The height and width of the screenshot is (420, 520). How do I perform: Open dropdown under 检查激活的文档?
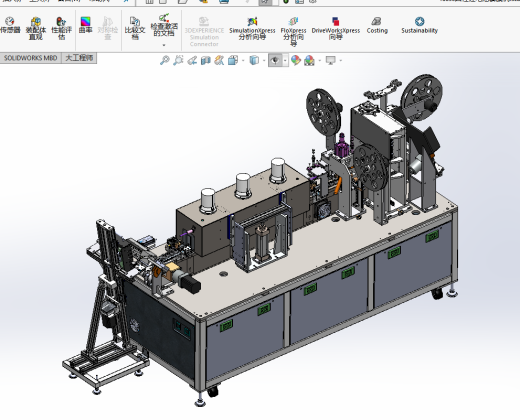tap(164, 45)
